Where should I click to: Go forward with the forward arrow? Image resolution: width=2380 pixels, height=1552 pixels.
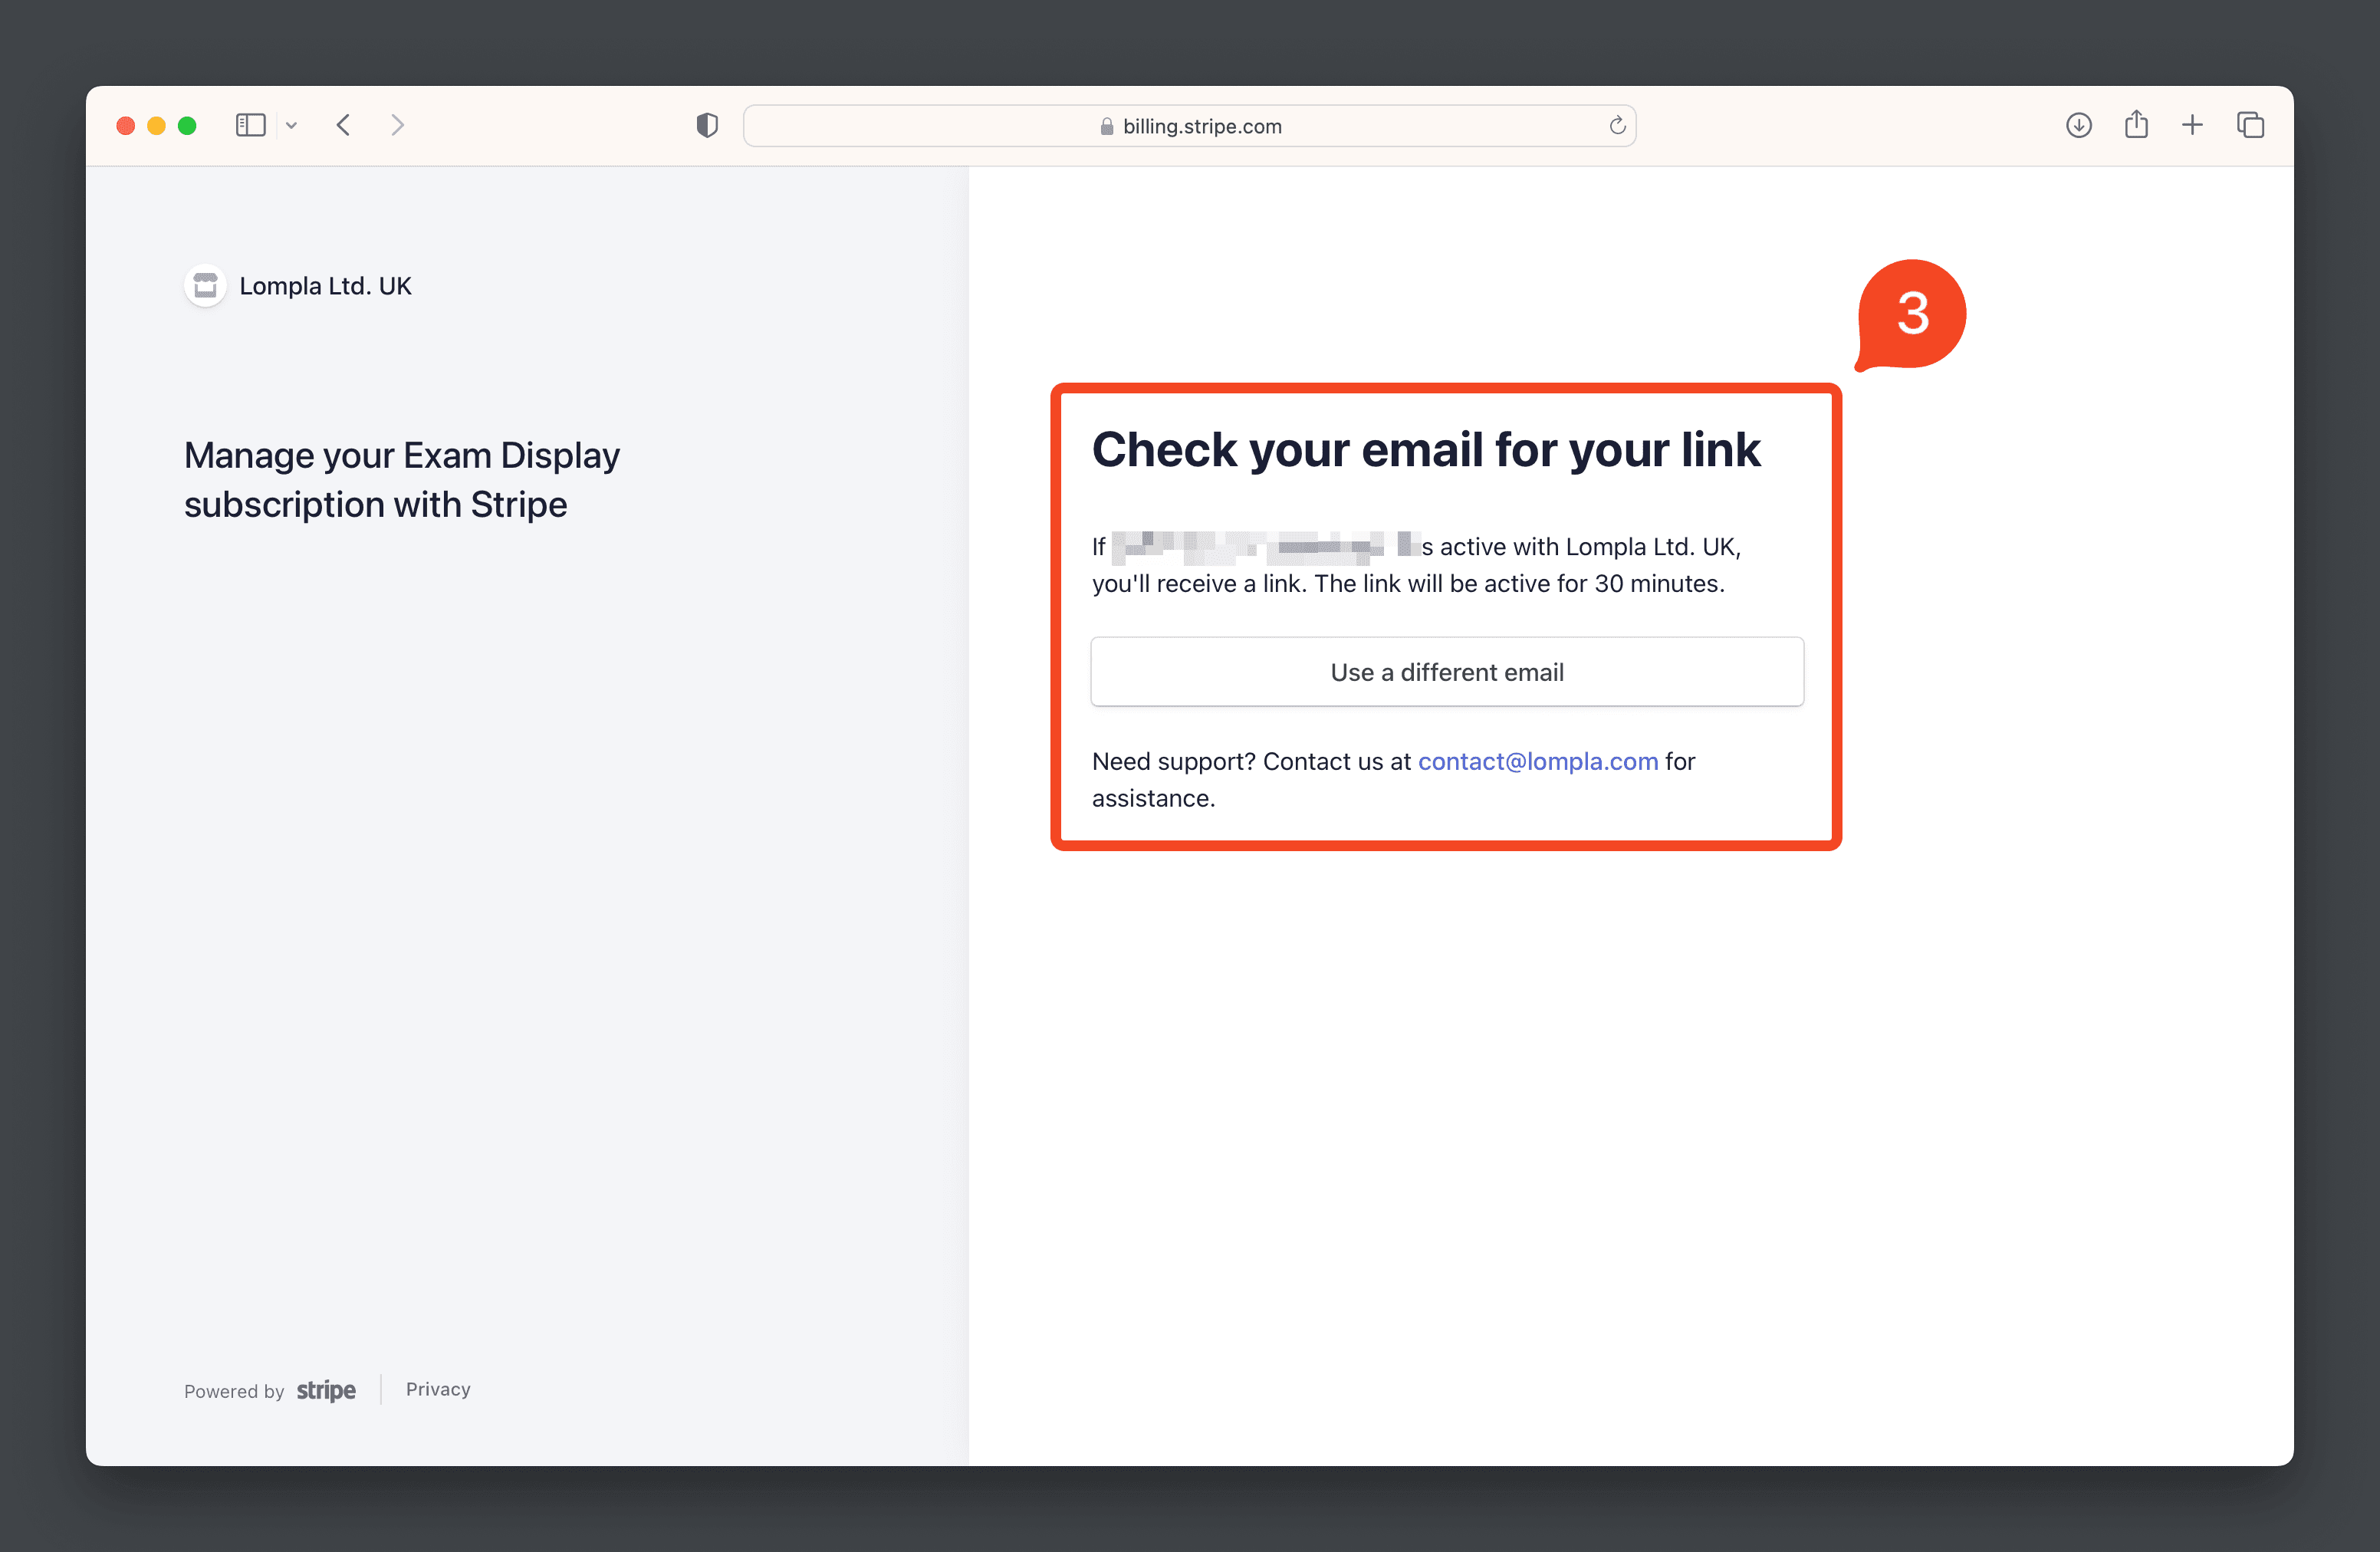tap(397, 125)
